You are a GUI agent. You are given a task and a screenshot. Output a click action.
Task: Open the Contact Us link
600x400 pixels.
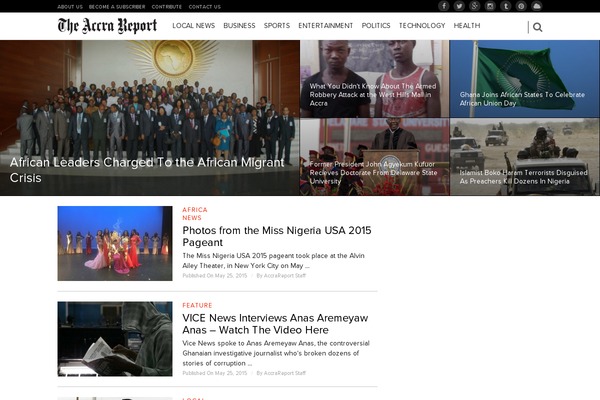205,7
